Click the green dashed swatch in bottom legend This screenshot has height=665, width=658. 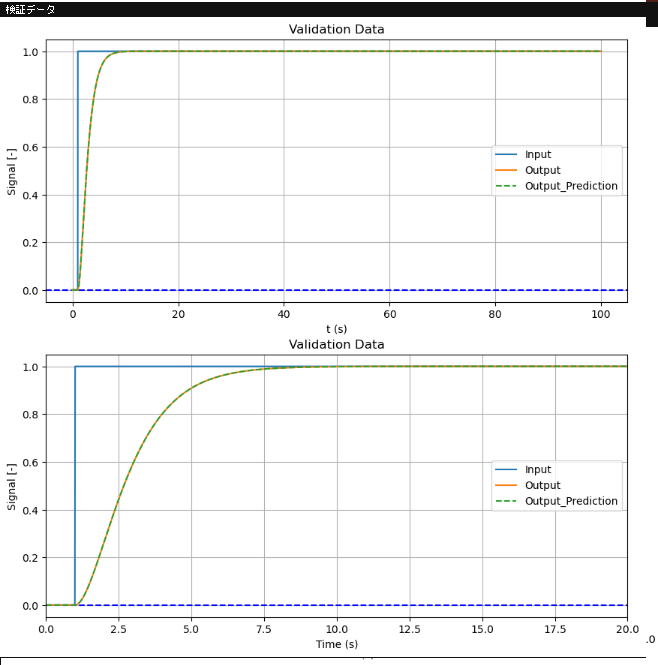(x=506, y=501)
